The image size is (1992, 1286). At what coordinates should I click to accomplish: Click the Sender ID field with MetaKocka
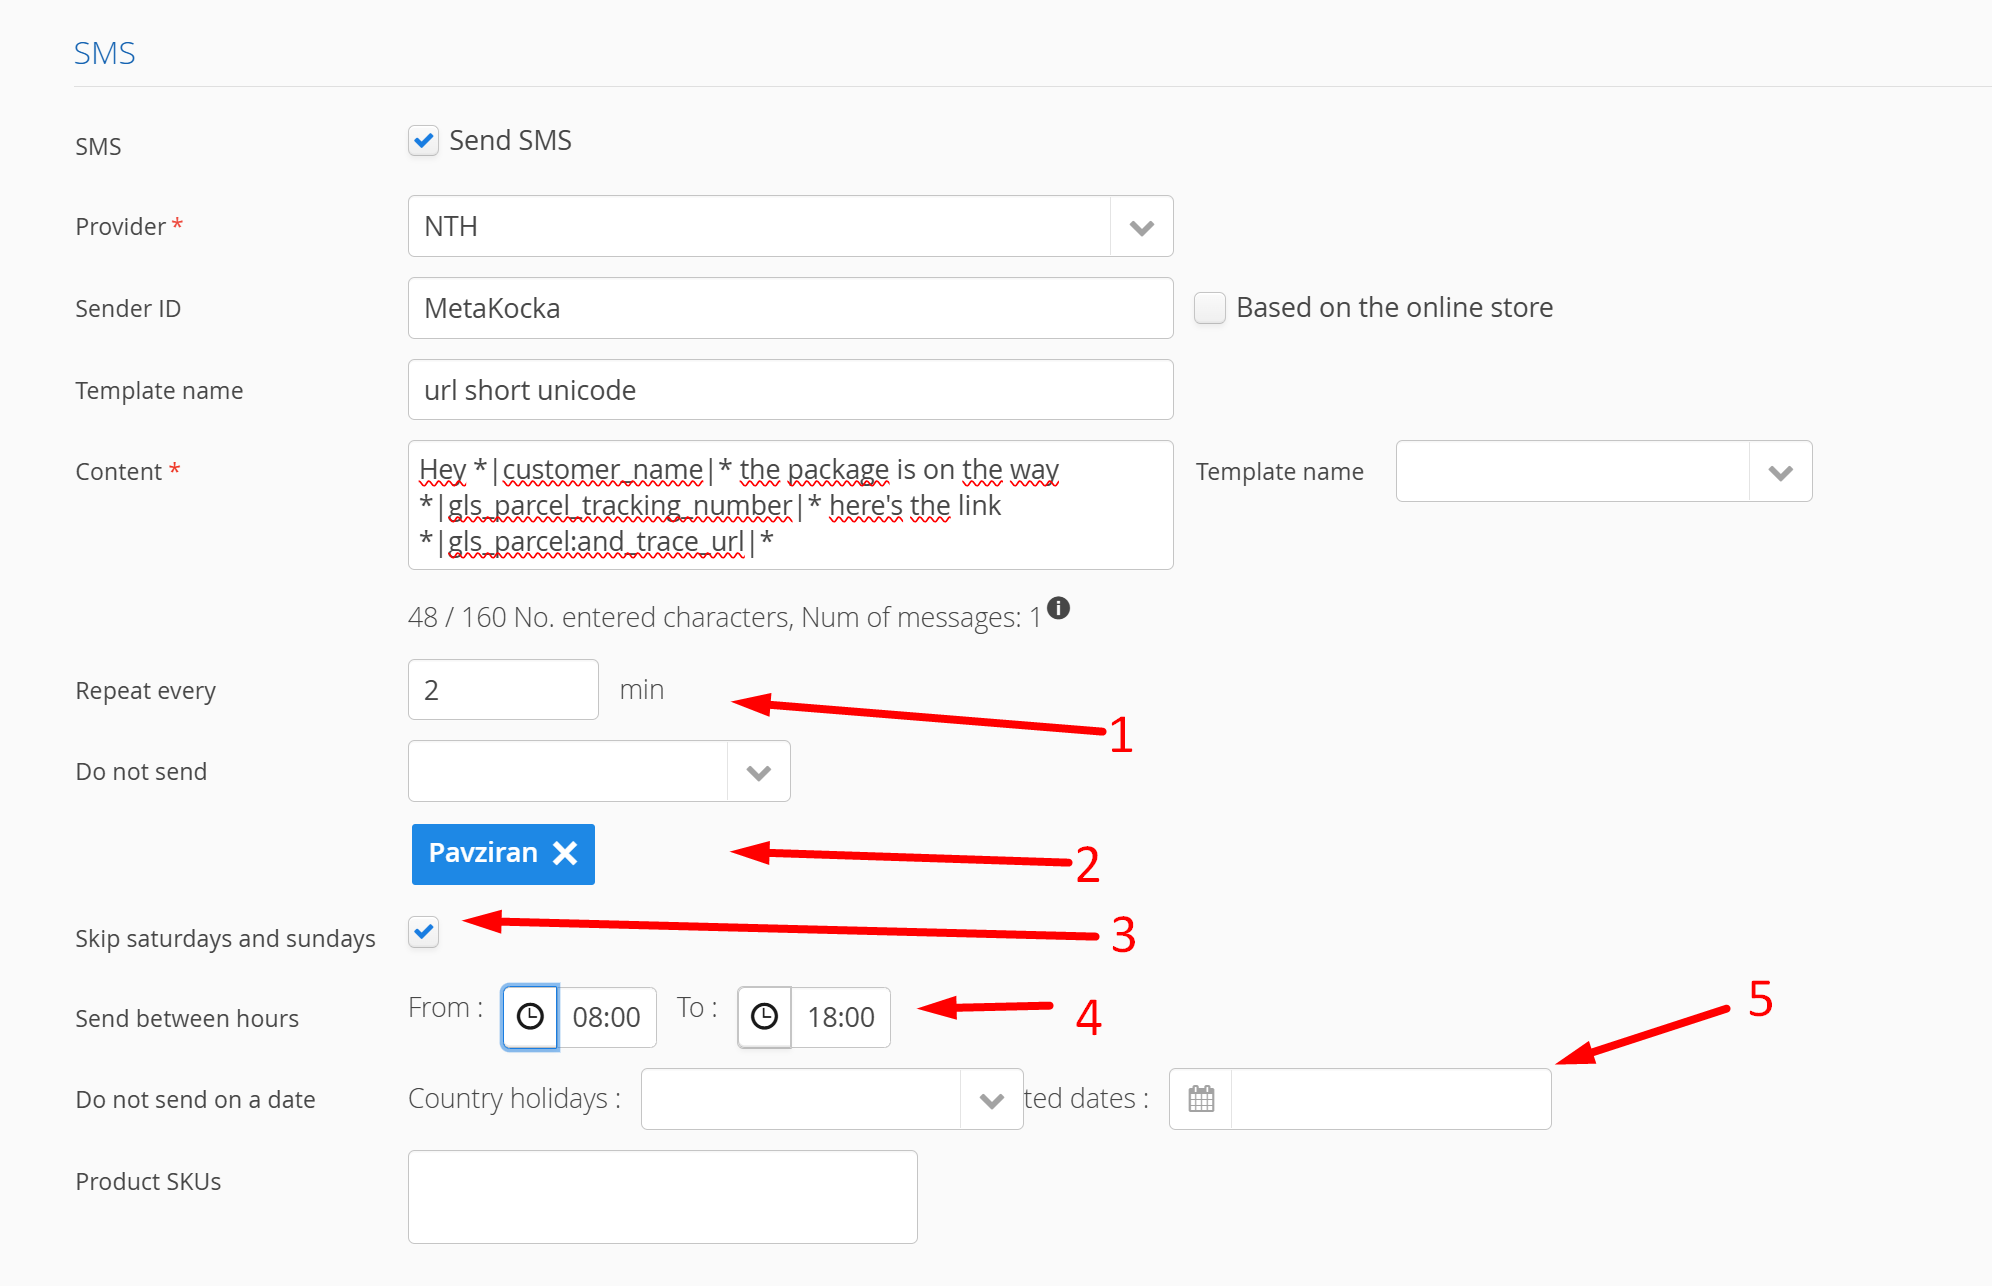[790, 308]
